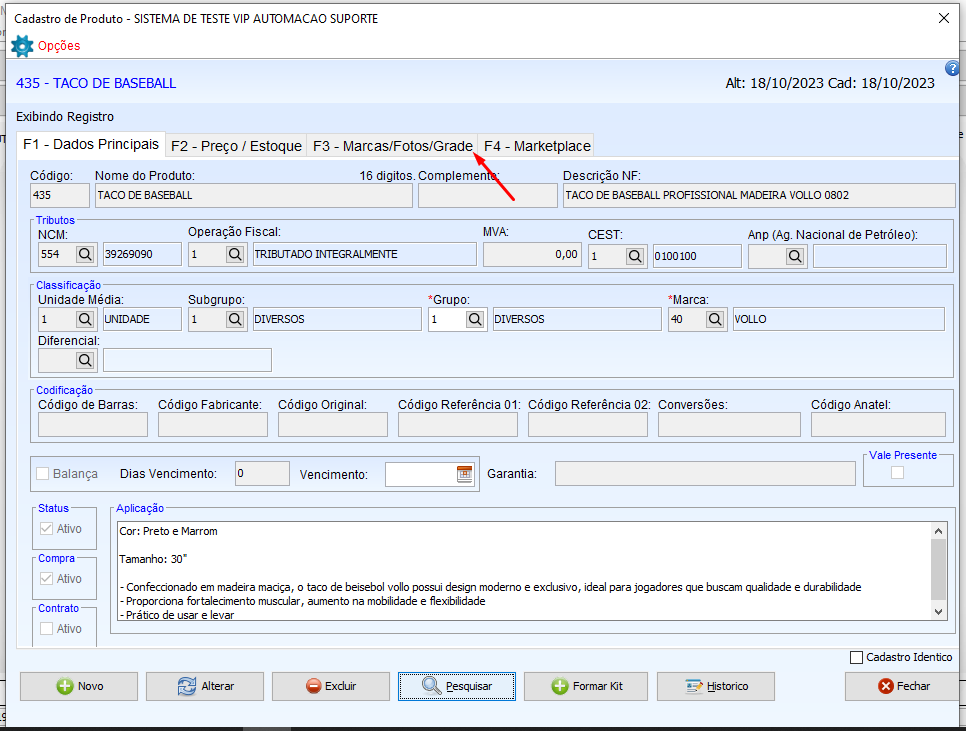
Task: Open Marca lookup magnifier
Action: pos(715,319)
